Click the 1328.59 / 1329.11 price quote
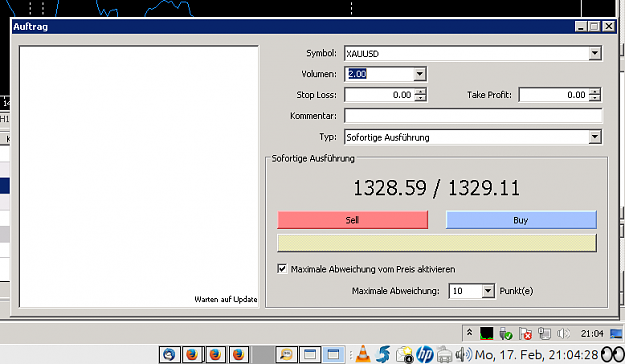 [x=437, y=188]
